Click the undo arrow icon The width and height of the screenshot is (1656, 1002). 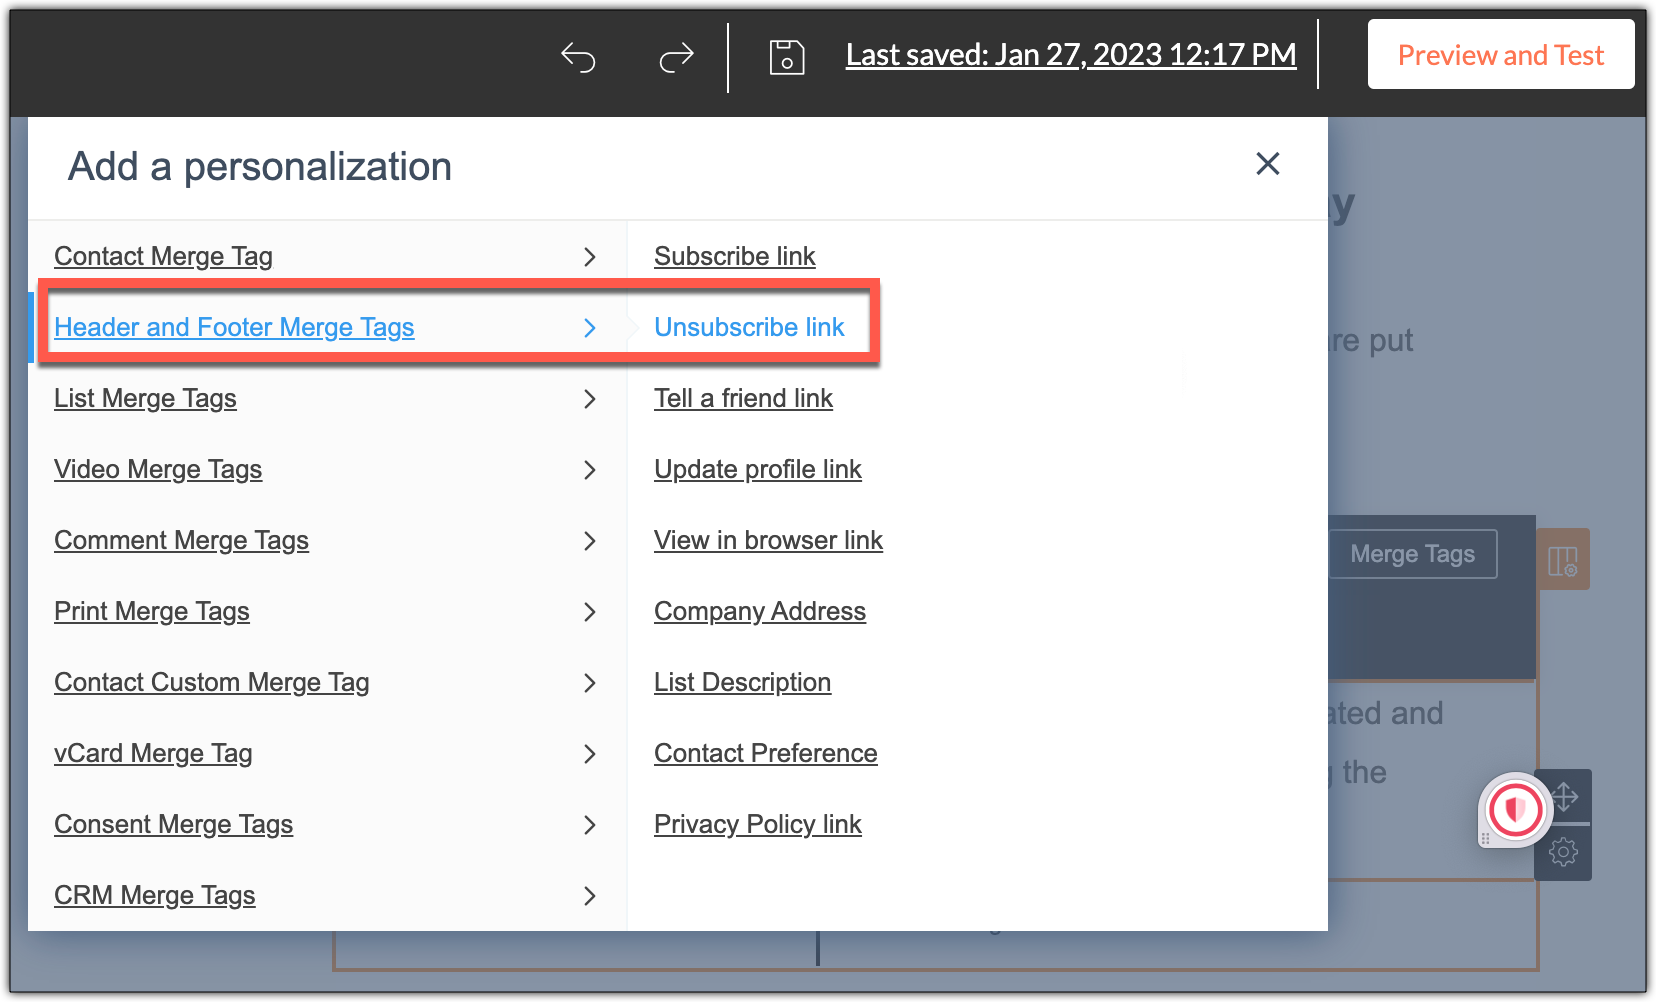point(578,58)
